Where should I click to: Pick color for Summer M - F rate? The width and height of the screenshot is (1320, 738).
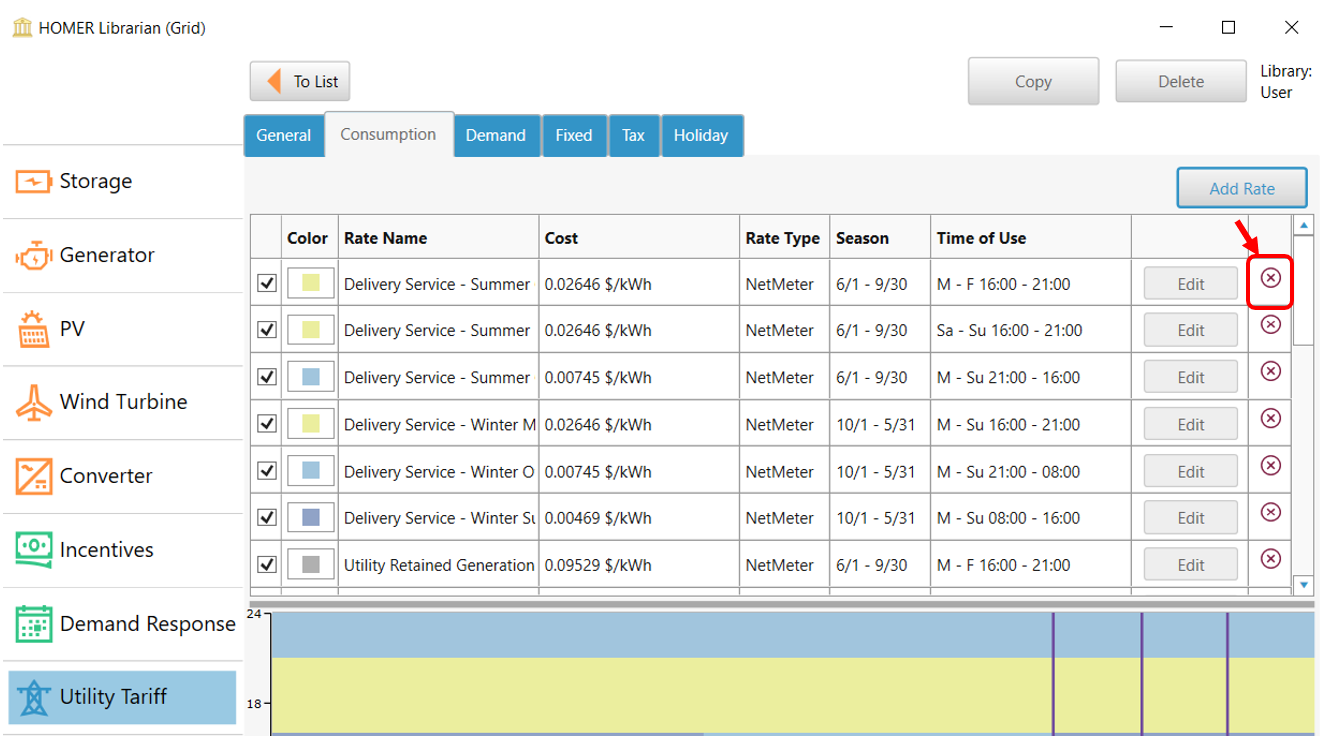click(310, 283)
